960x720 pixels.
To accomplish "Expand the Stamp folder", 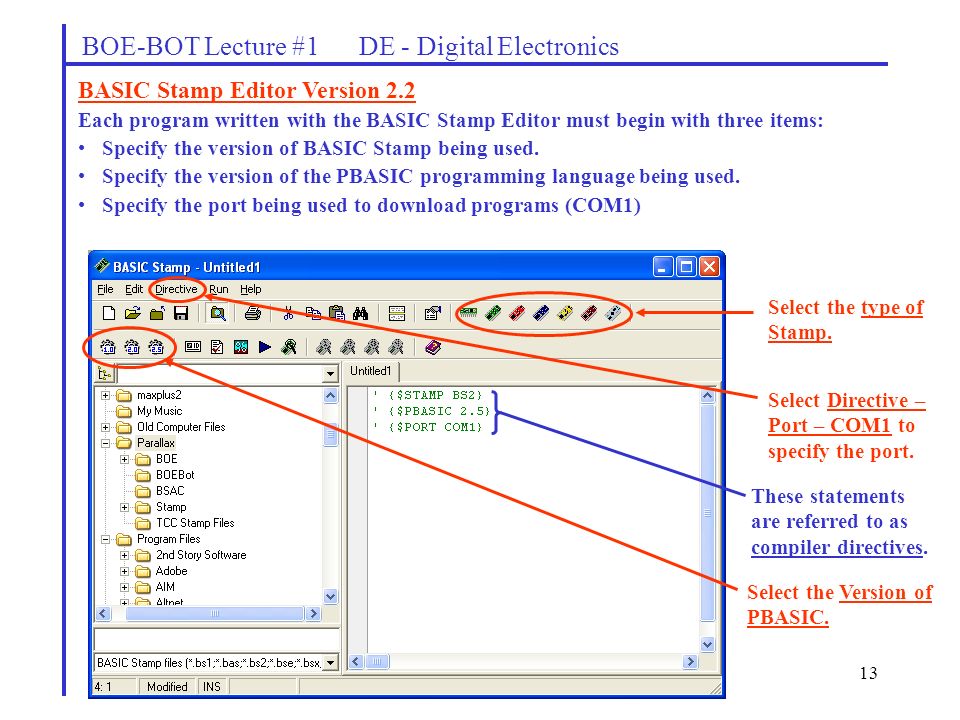I will point(124,508).
